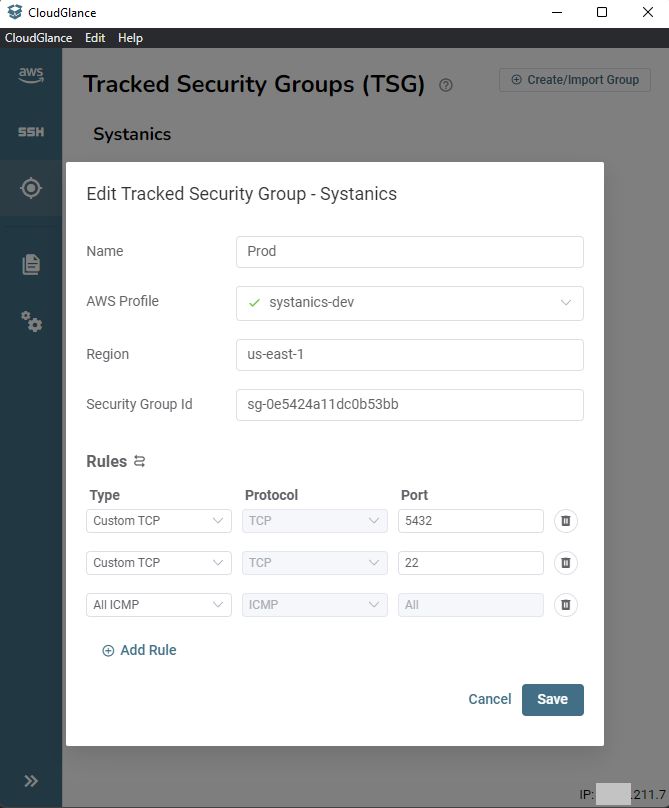Open the All ICMP type dropdown
Viewport: 669px width, 808px height.
(x=159, y=604)
